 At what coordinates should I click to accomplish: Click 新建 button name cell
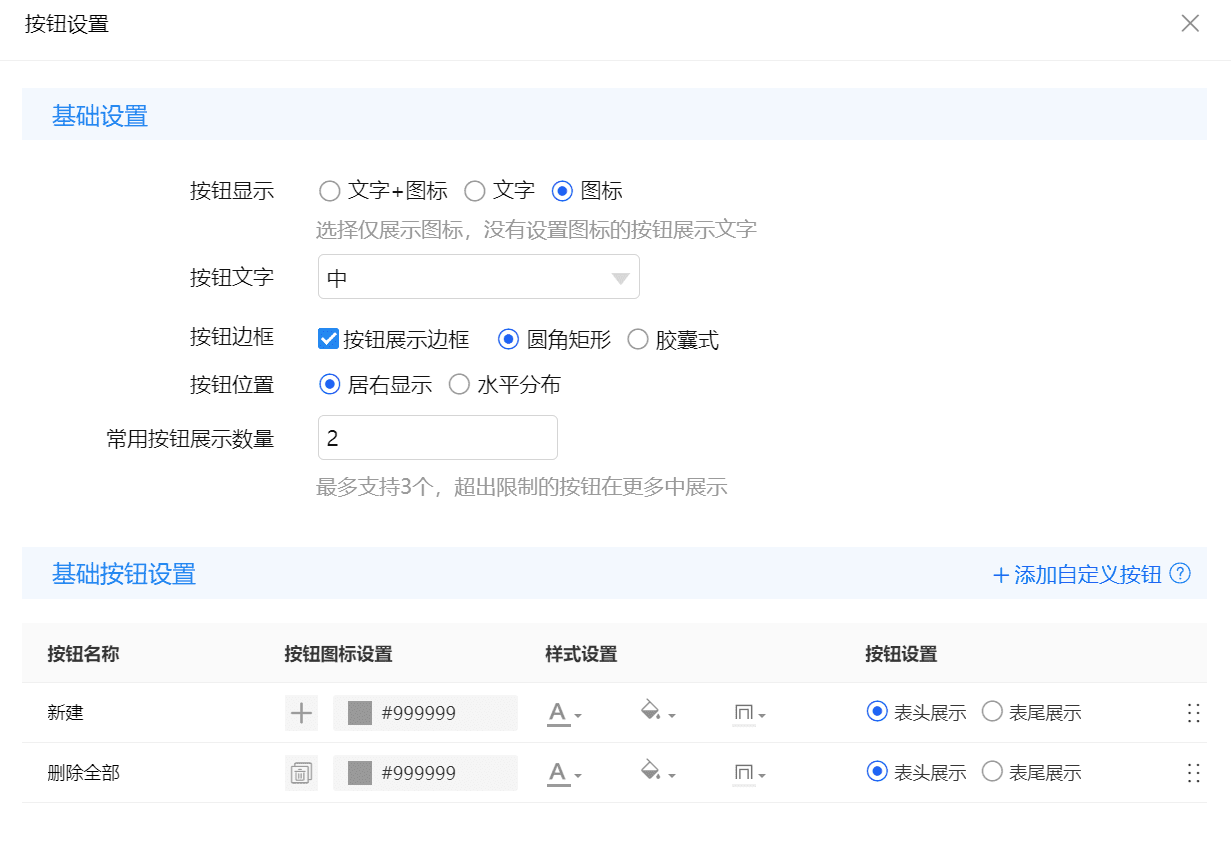click(66, 713)
